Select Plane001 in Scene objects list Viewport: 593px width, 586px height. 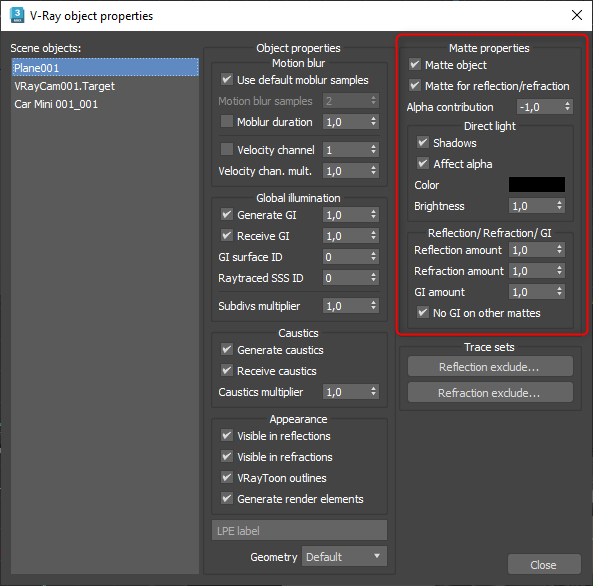[x=105, y=67]
